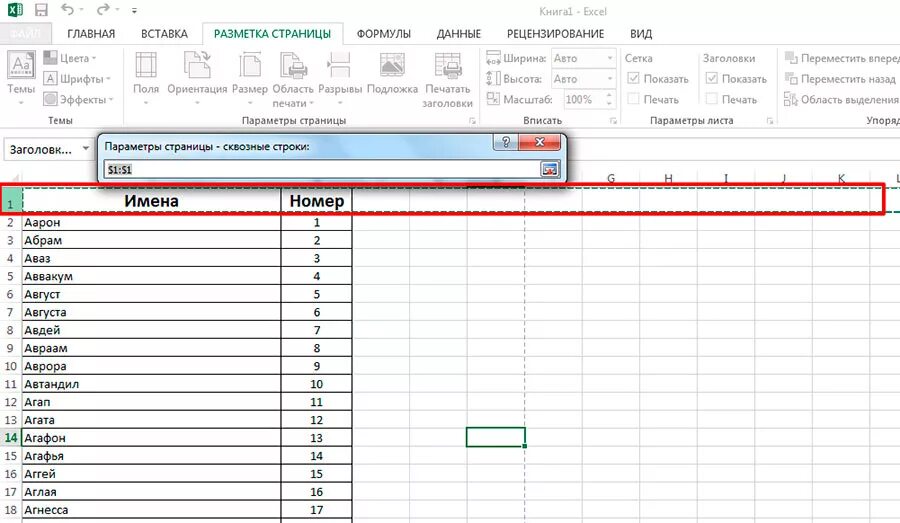Click the expand dialog icon beside range field

point(549,169)
